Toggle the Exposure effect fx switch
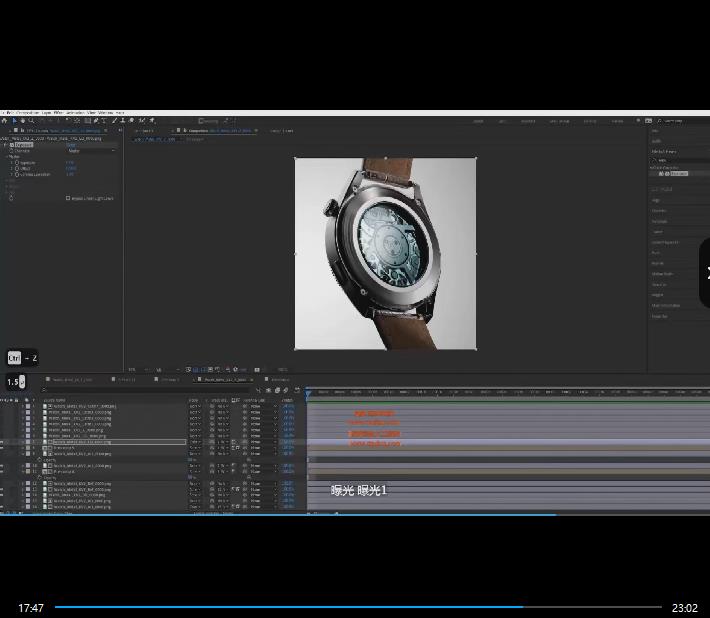710x618 pixels. [x=11, y=145]
